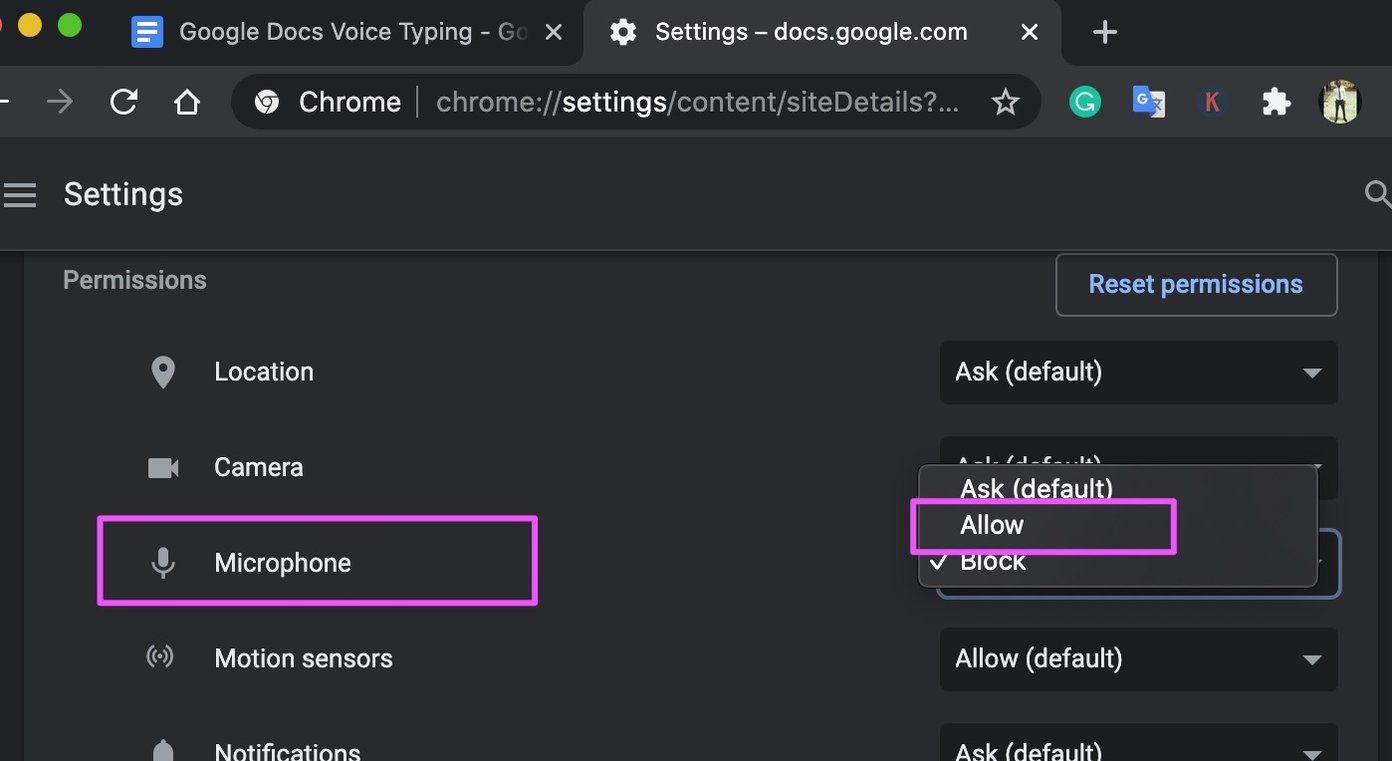Click the Location label
This screenshot has height=761, width=1392.
(264, 372)
